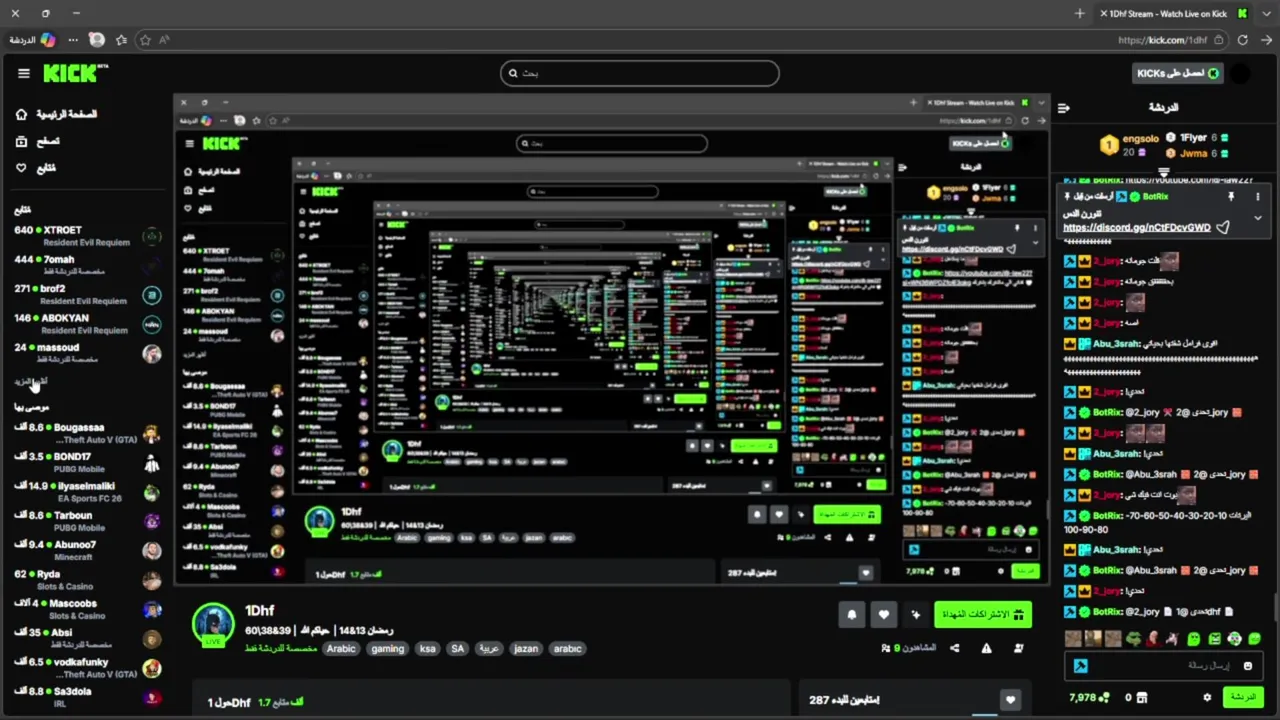Open the discord.gg link in pinned message
The width and height of the screenshot is (1280, 720).
coord(1137,227)
